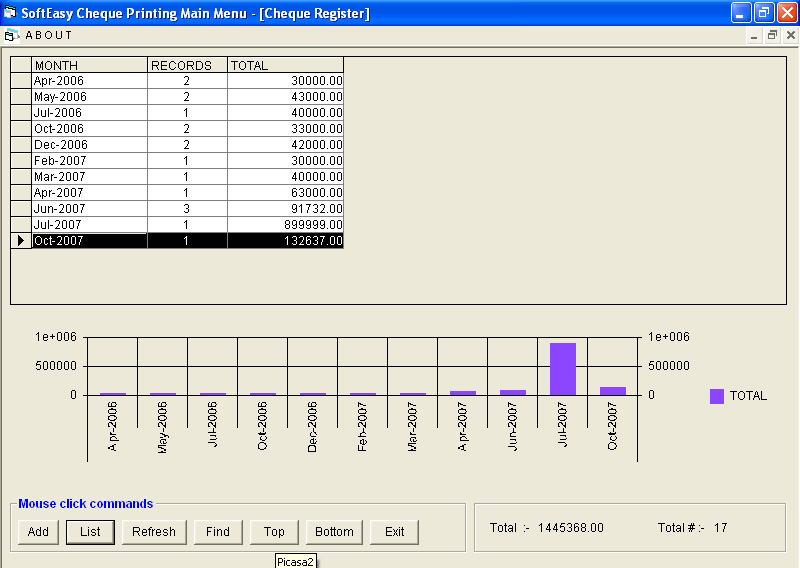Click the grand total value 1445368.00
This screenshot has height=568, width=800.
[570, 528]
